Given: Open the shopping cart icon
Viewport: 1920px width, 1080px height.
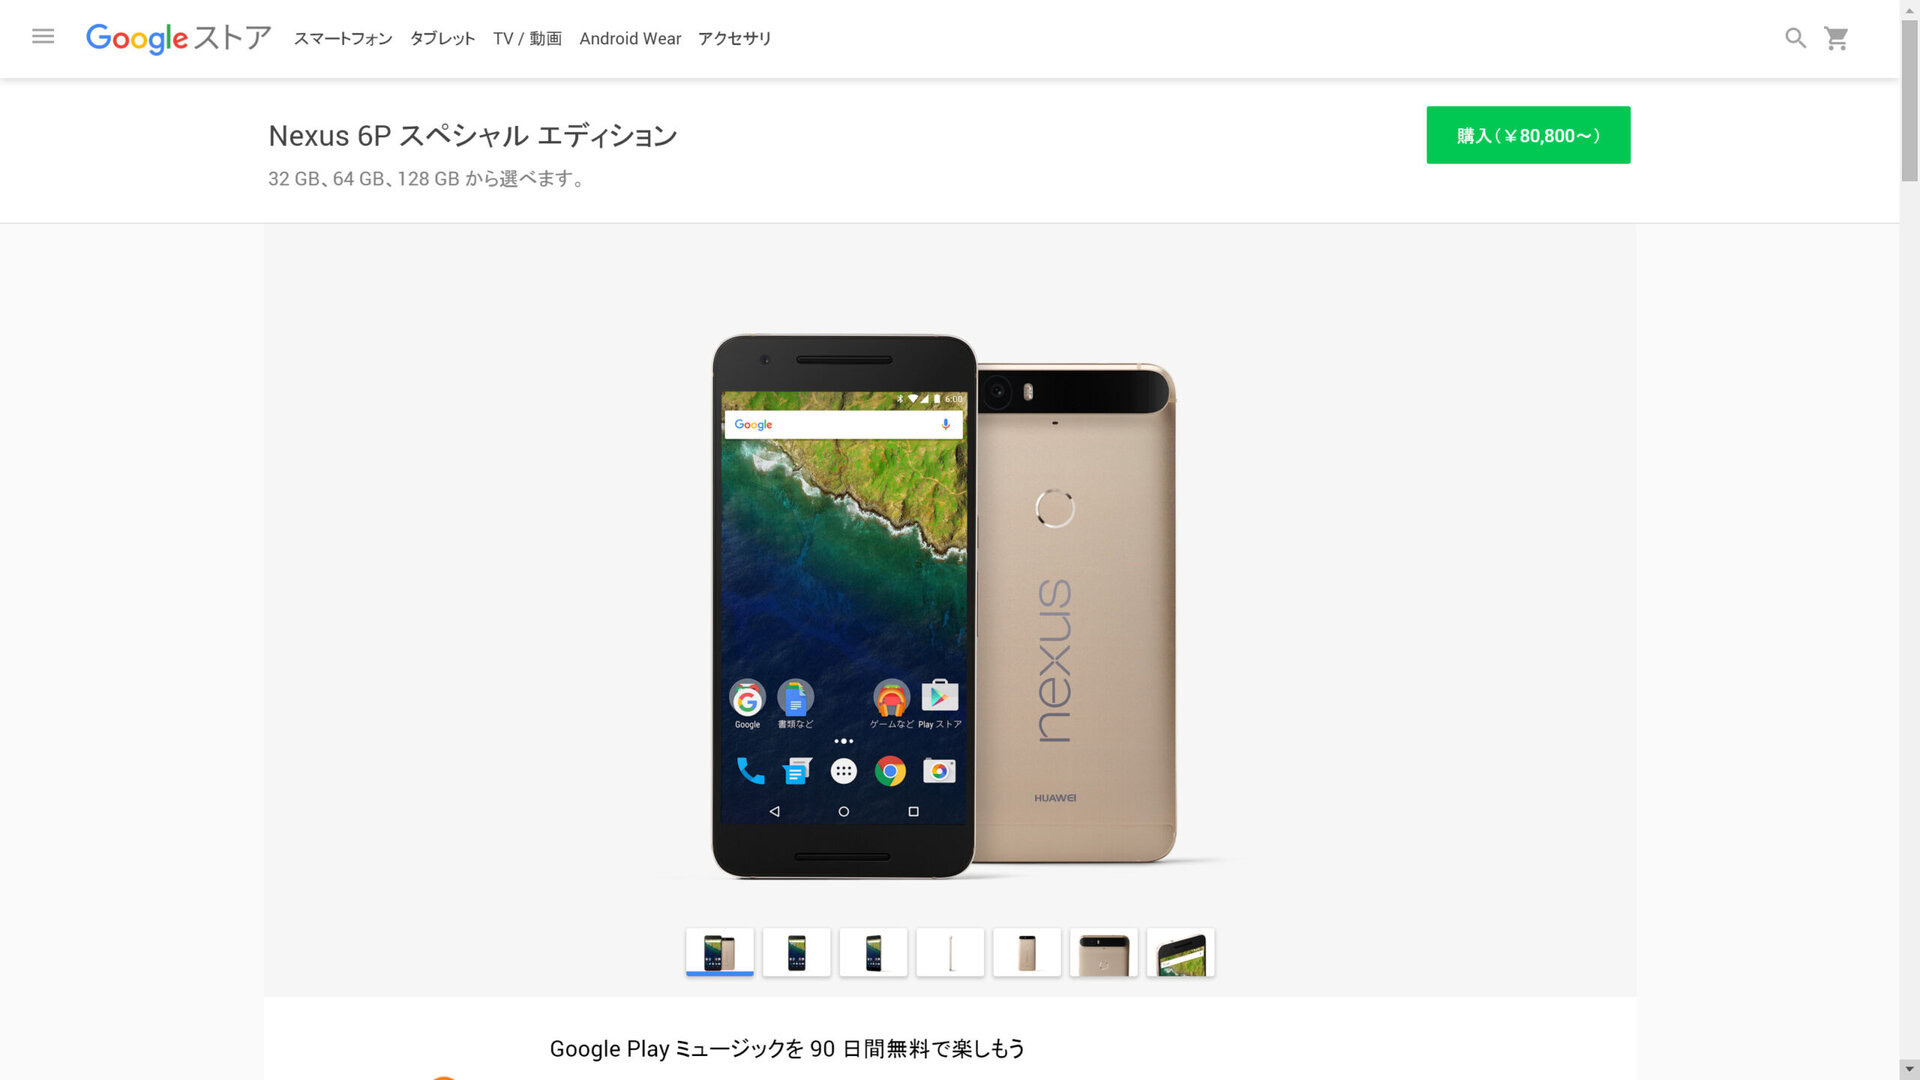Looking at the screenshot, I should point(1836,38).
